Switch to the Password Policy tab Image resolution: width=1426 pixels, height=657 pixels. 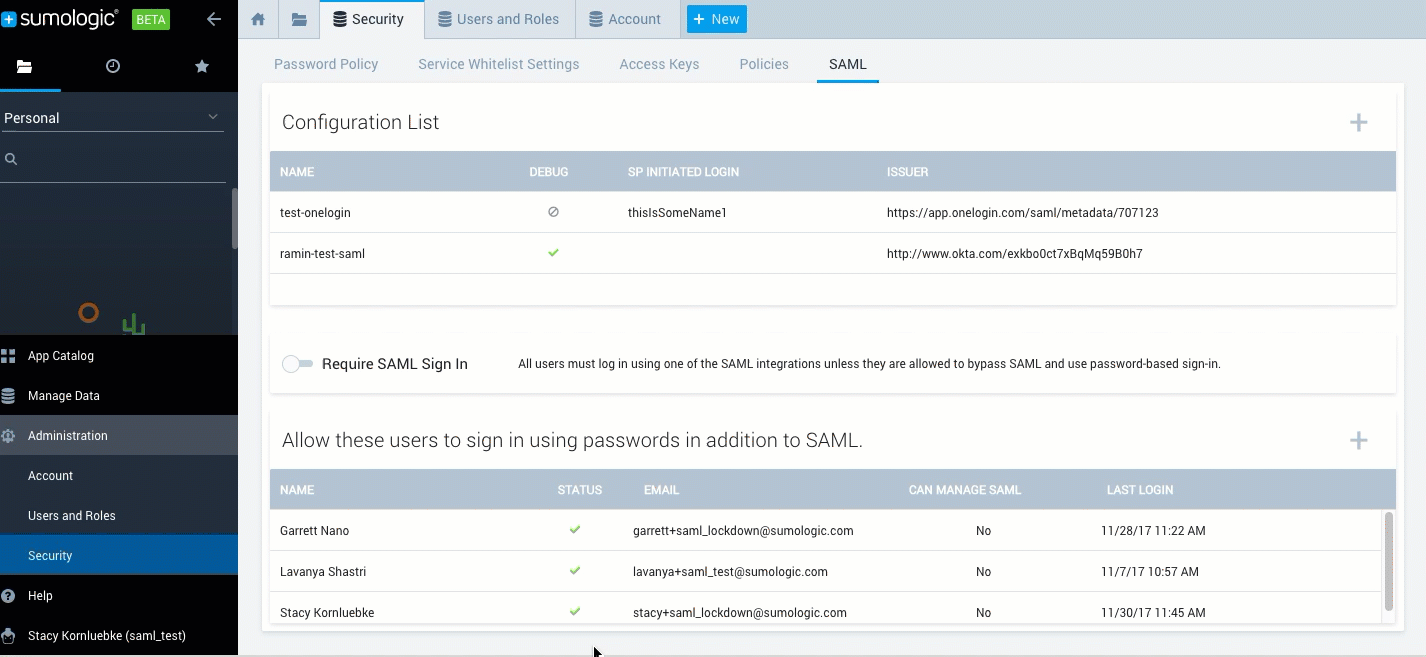[326, 64]
